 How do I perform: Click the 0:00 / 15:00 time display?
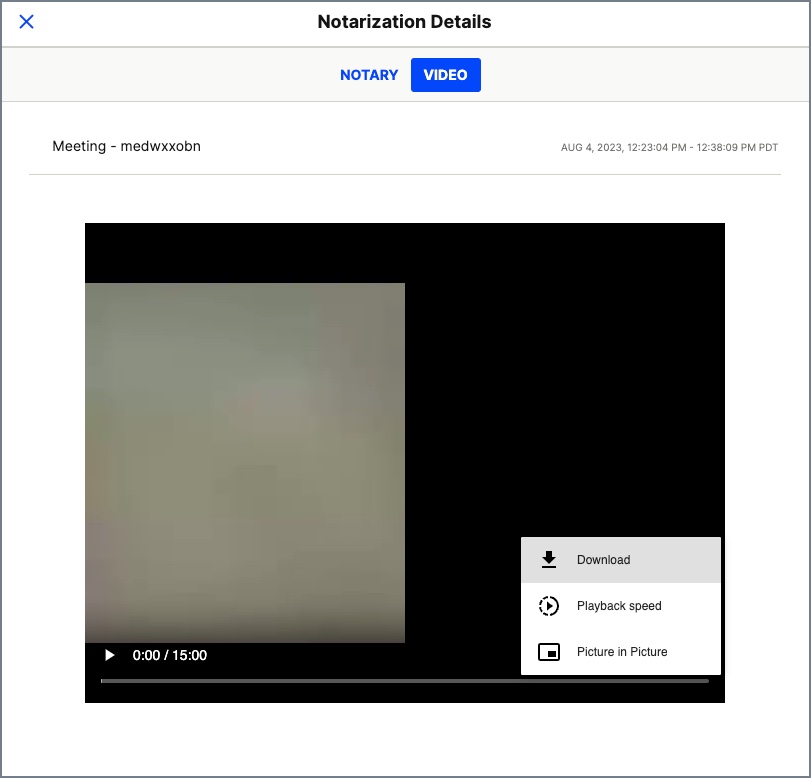point(170,655)
